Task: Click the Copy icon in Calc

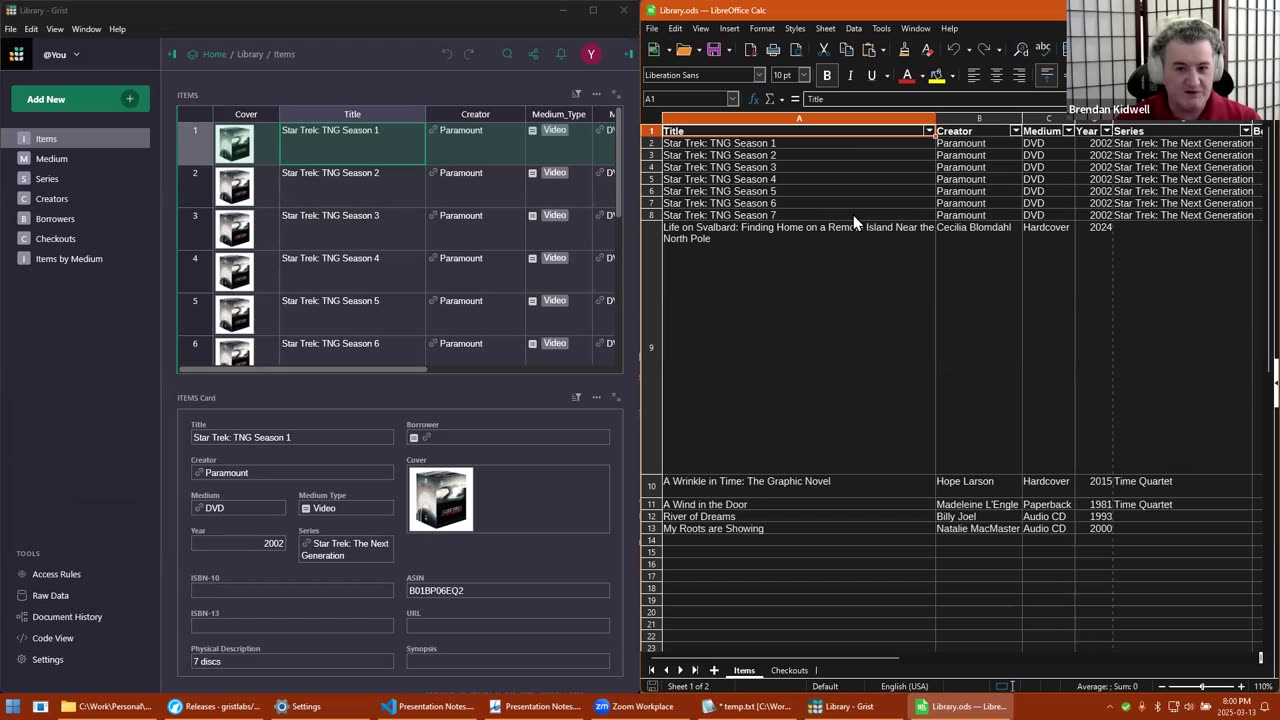Action: [846, 49]
